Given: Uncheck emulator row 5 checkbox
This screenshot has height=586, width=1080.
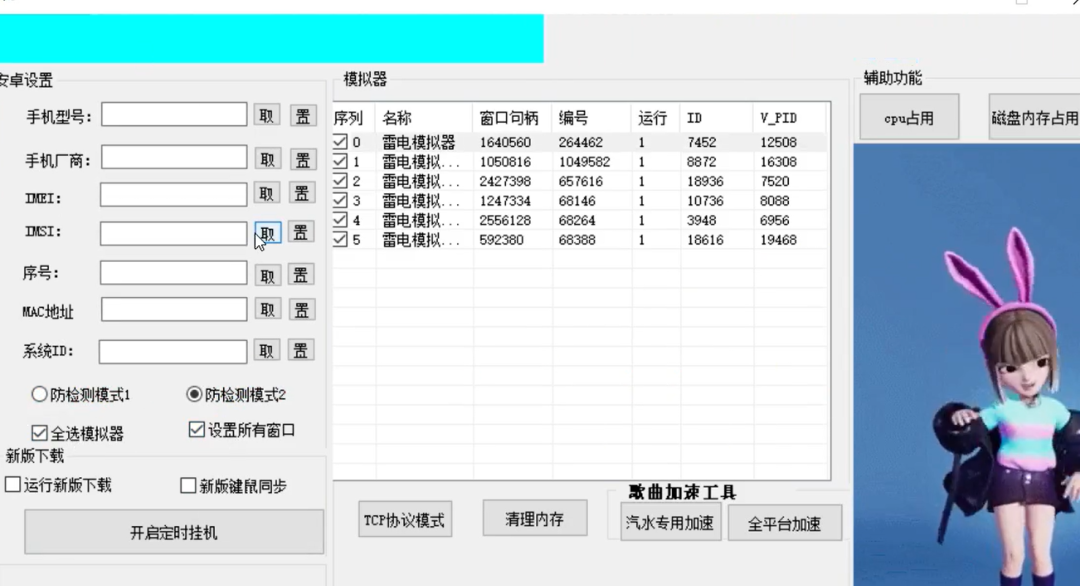Looking at the screenshot, I should click(340, 240).
